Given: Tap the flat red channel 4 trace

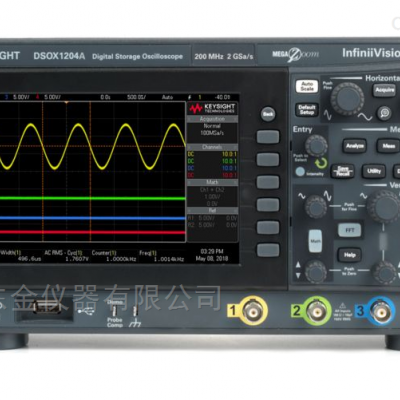Looking at the screenshot, I should coord(93,232).
